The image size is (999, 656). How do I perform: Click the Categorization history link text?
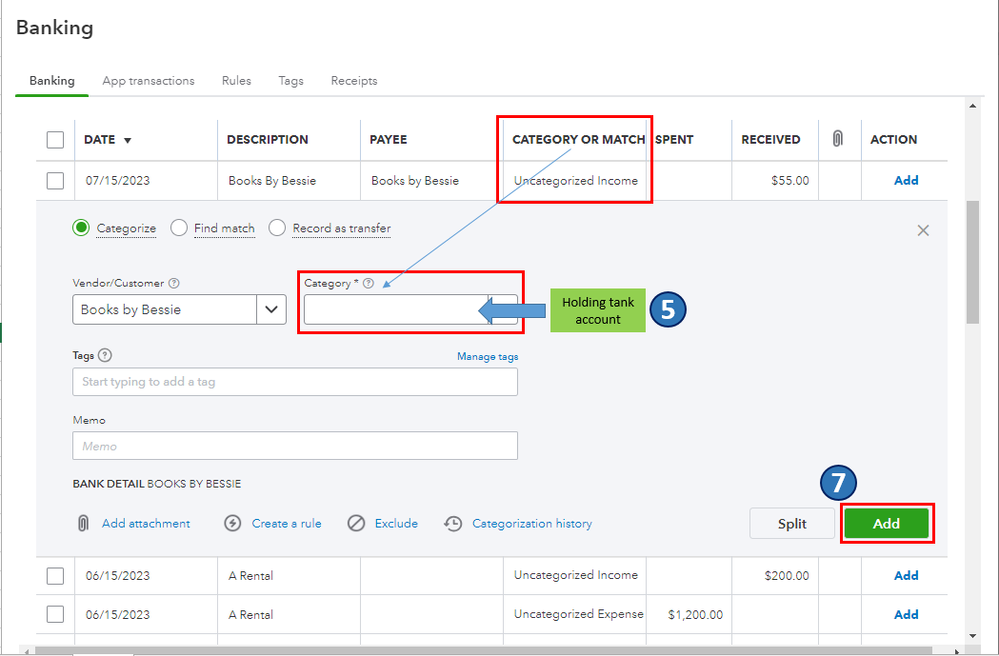[532, 524]
